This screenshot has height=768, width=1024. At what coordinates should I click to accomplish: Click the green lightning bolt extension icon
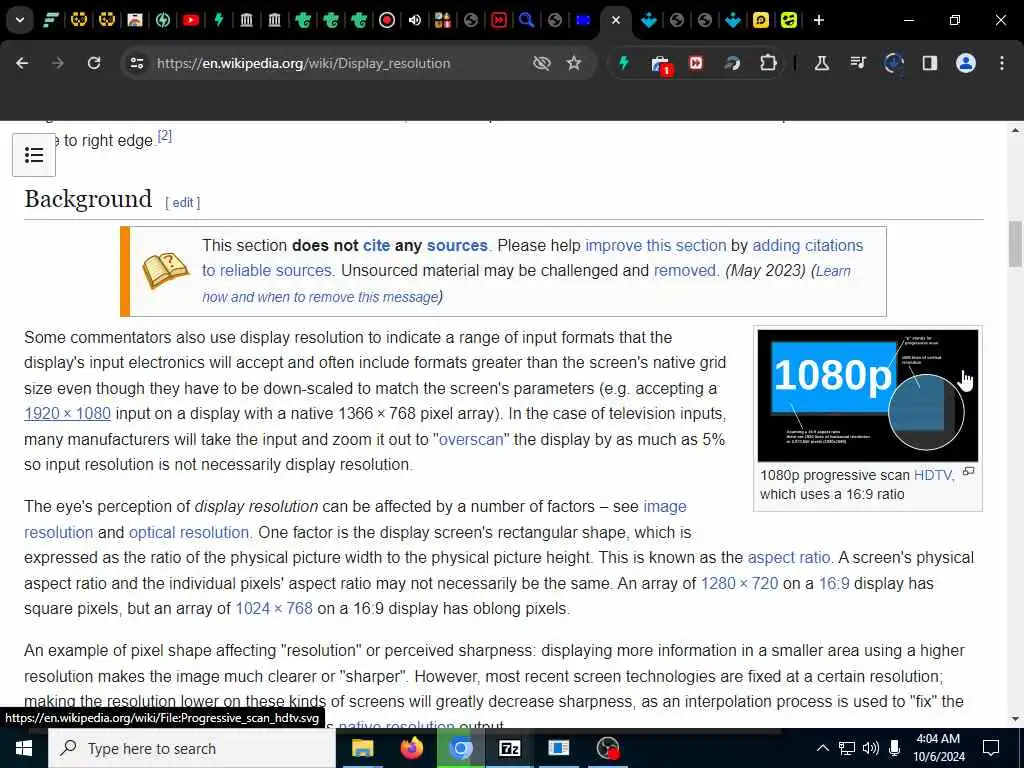pos(624,63)
